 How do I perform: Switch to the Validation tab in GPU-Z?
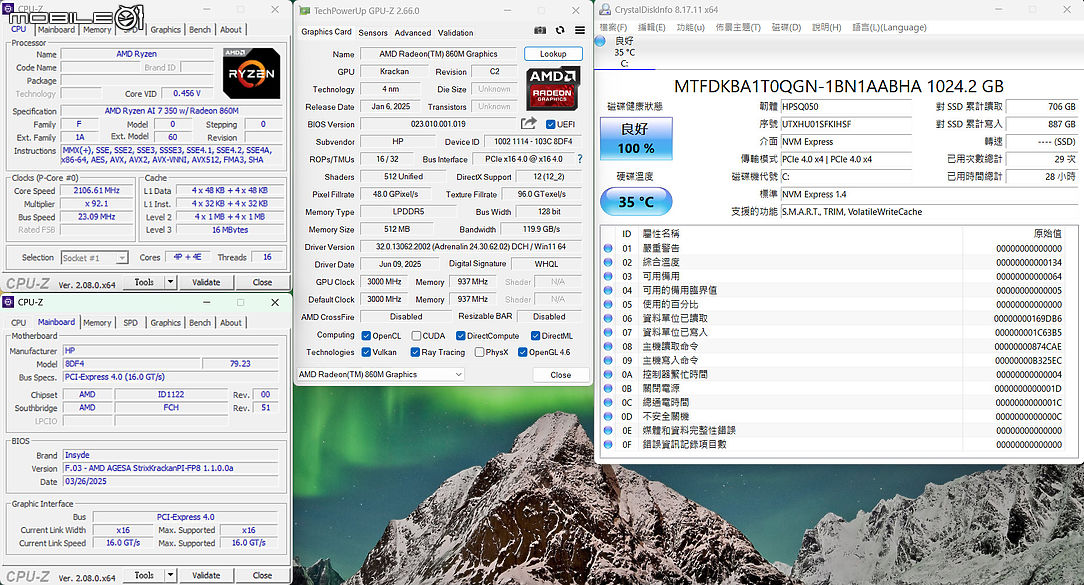click(456, 32)
